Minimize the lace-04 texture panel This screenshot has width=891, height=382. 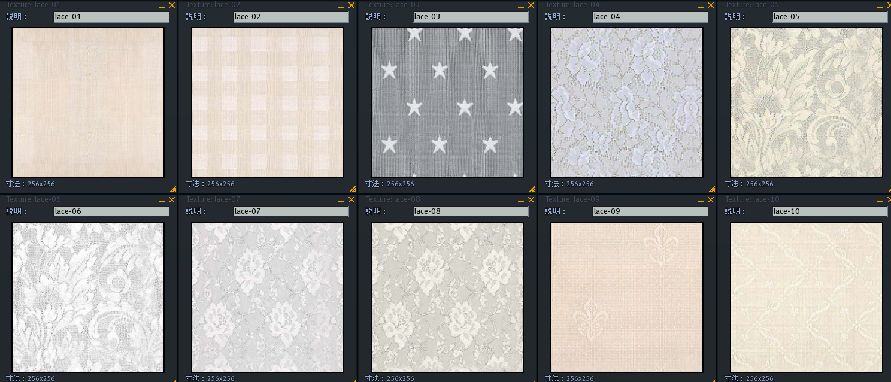[x=701, y=6]
